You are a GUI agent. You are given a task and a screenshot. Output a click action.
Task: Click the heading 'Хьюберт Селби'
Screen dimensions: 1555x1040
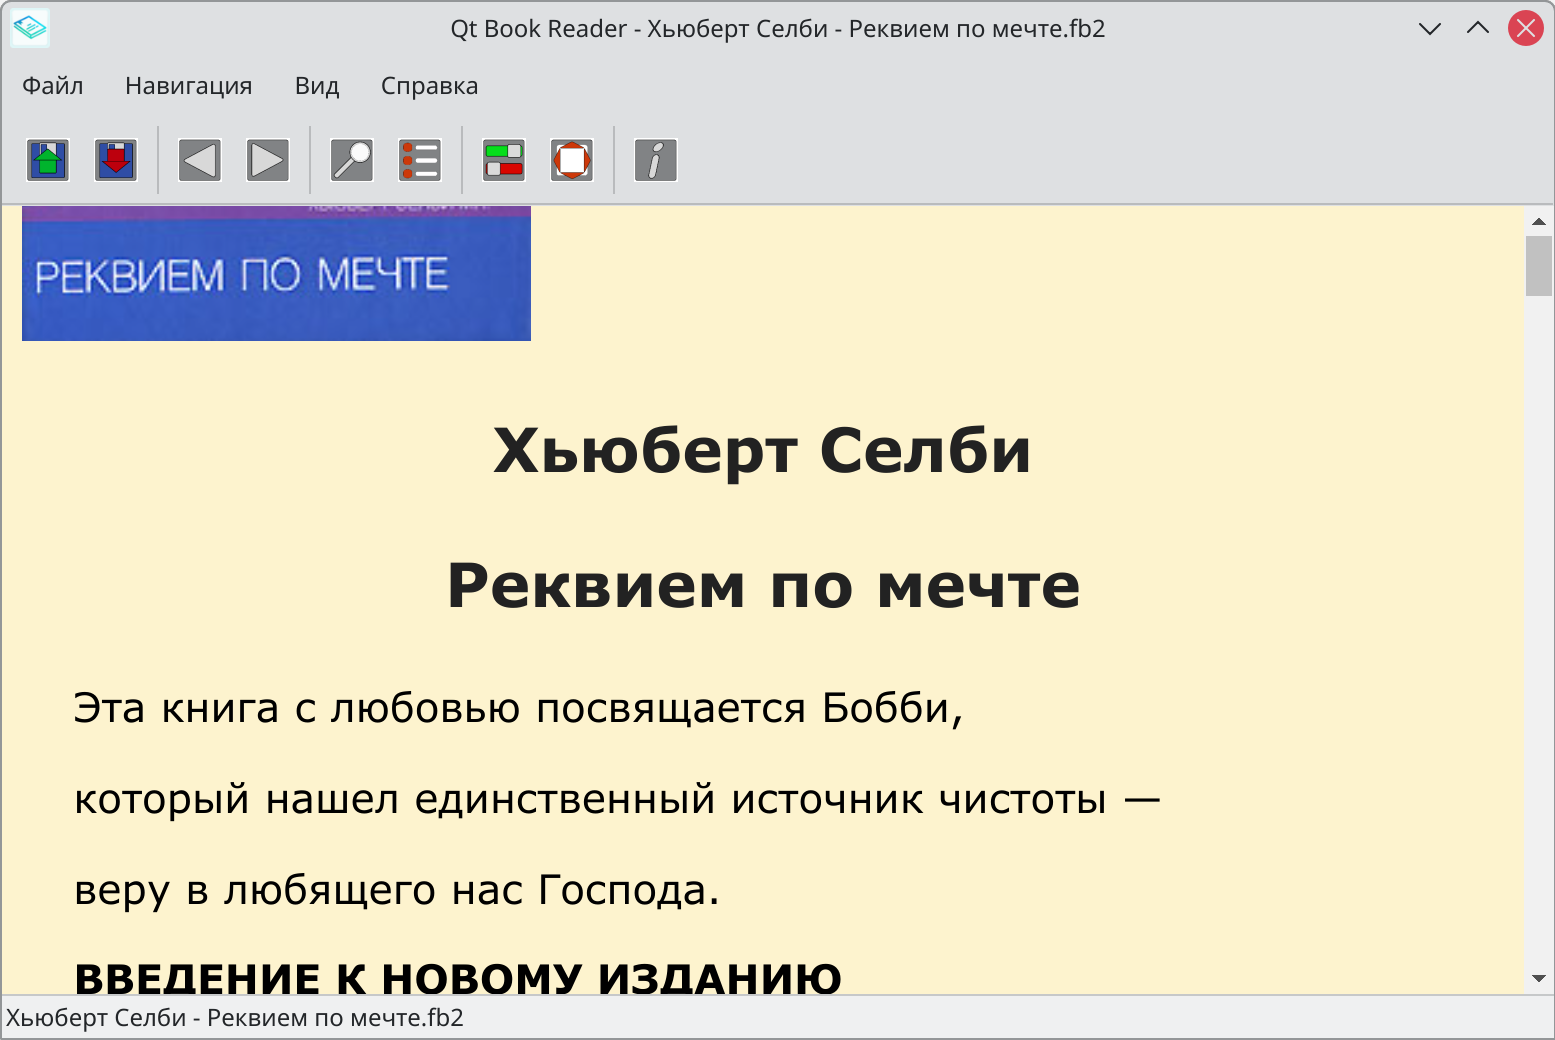[762, 450]
